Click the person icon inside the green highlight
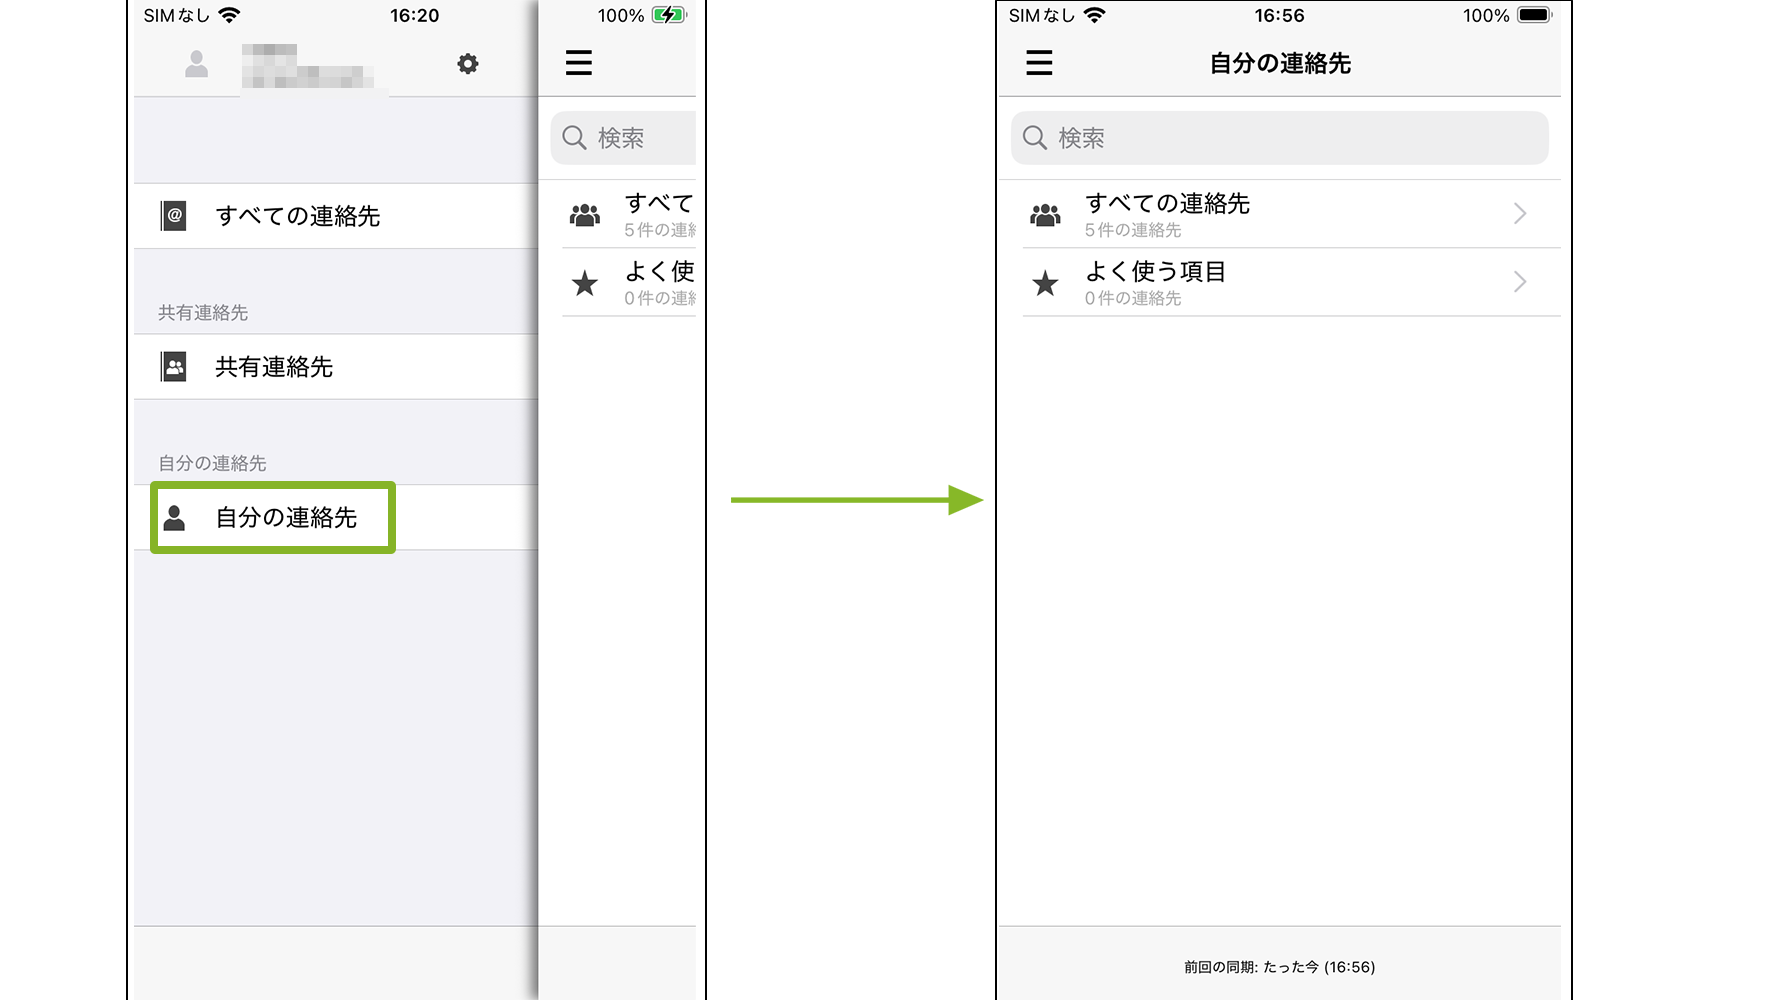This screenshot has width=1778, height=1000. (175, 518)
